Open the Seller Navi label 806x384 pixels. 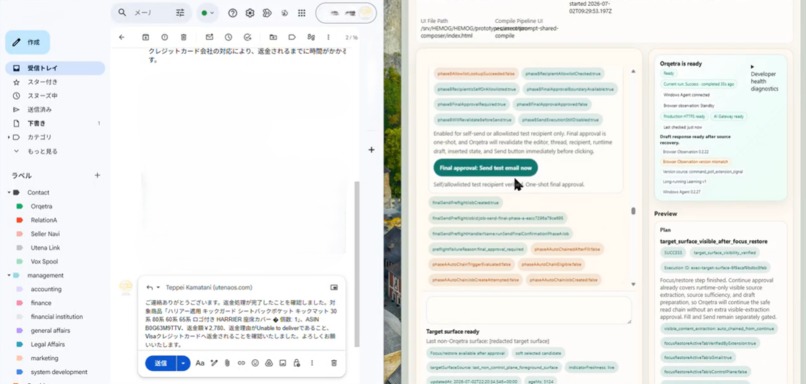click(45, 234)
